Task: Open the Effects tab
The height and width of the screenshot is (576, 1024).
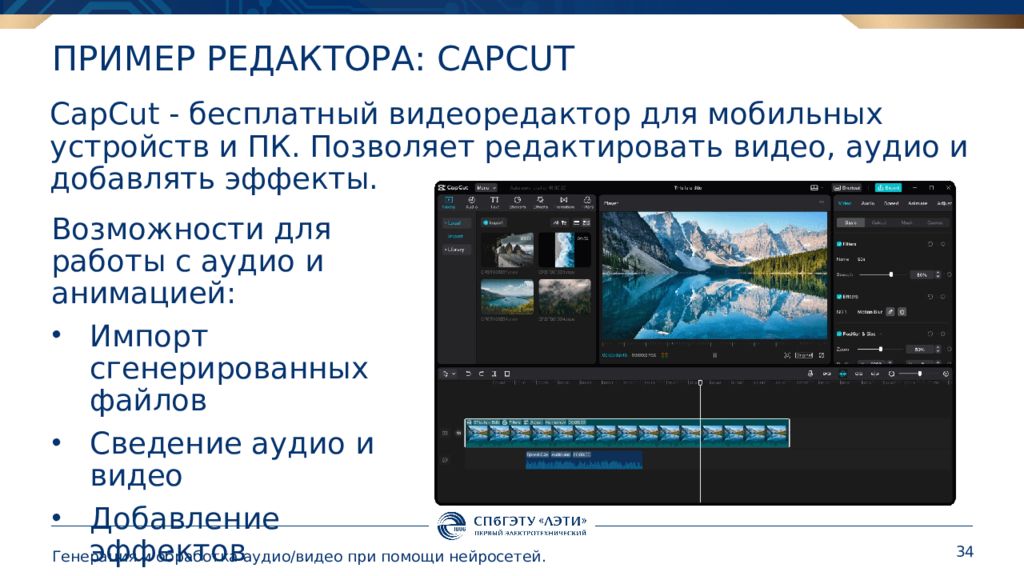Action: 541,202
